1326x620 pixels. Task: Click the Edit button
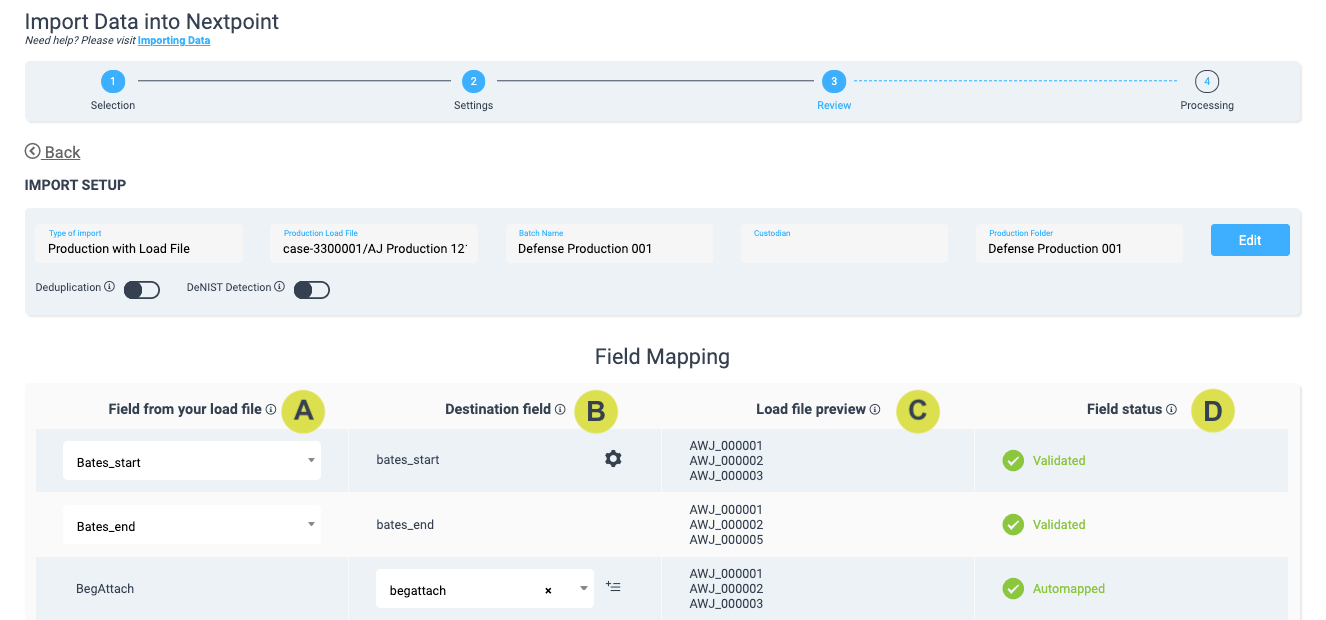coord(1249,240)
